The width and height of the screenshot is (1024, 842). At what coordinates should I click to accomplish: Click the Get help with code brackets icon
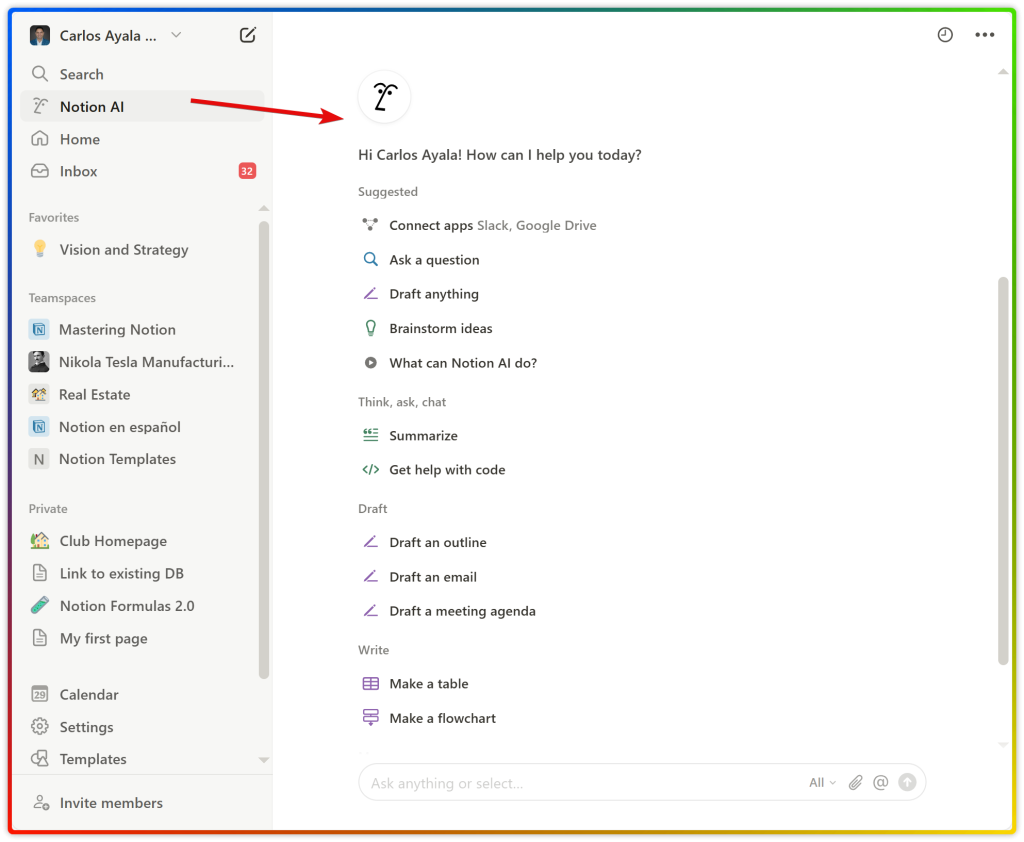point(370,469)
